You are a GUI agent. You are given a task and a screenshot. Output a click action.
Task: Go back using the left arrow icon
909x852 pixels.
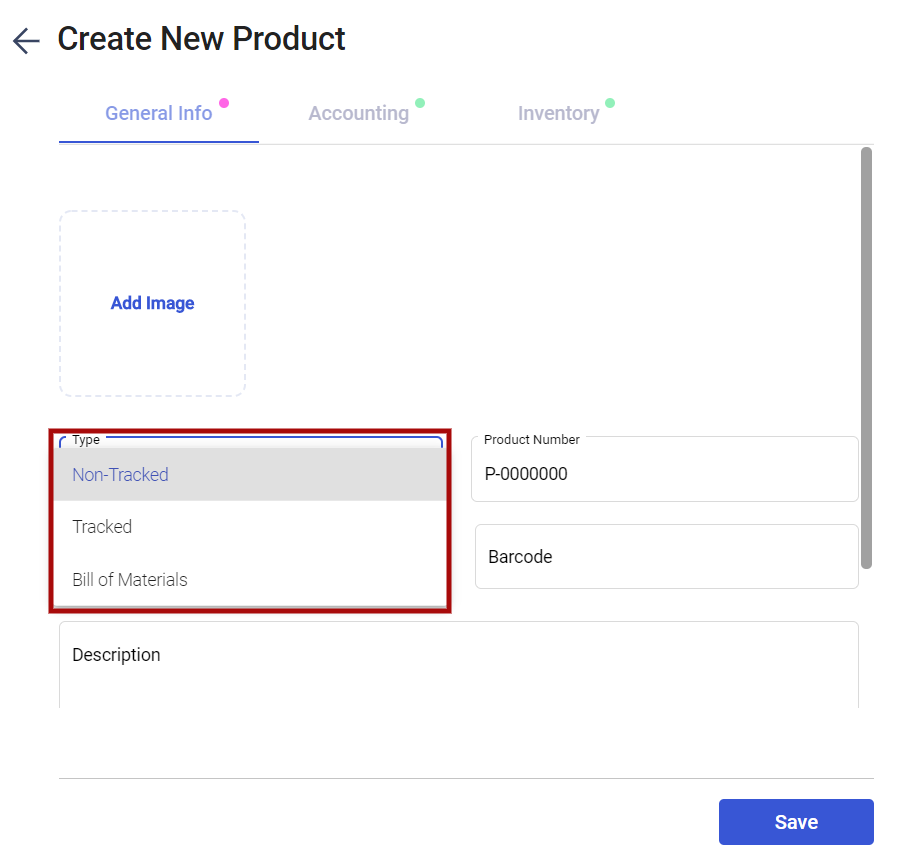(x=26, y=41)
